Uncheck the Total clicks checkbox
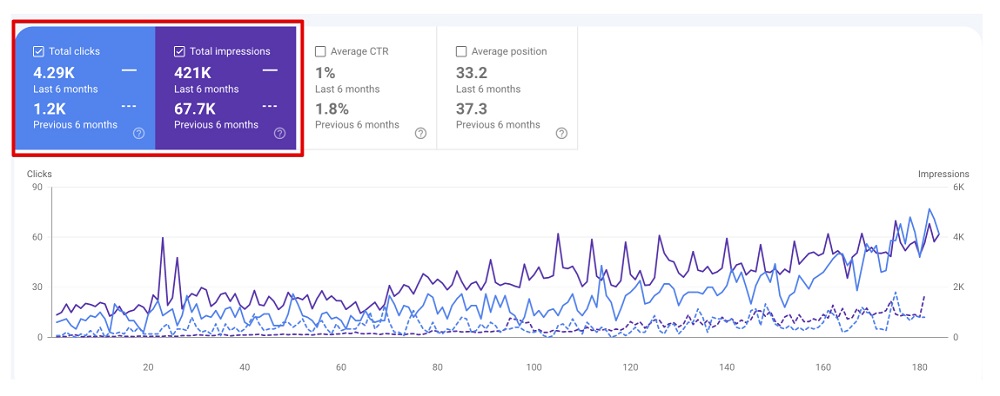The height and width of the screenshot is (396, 1000). pos(38,52)
